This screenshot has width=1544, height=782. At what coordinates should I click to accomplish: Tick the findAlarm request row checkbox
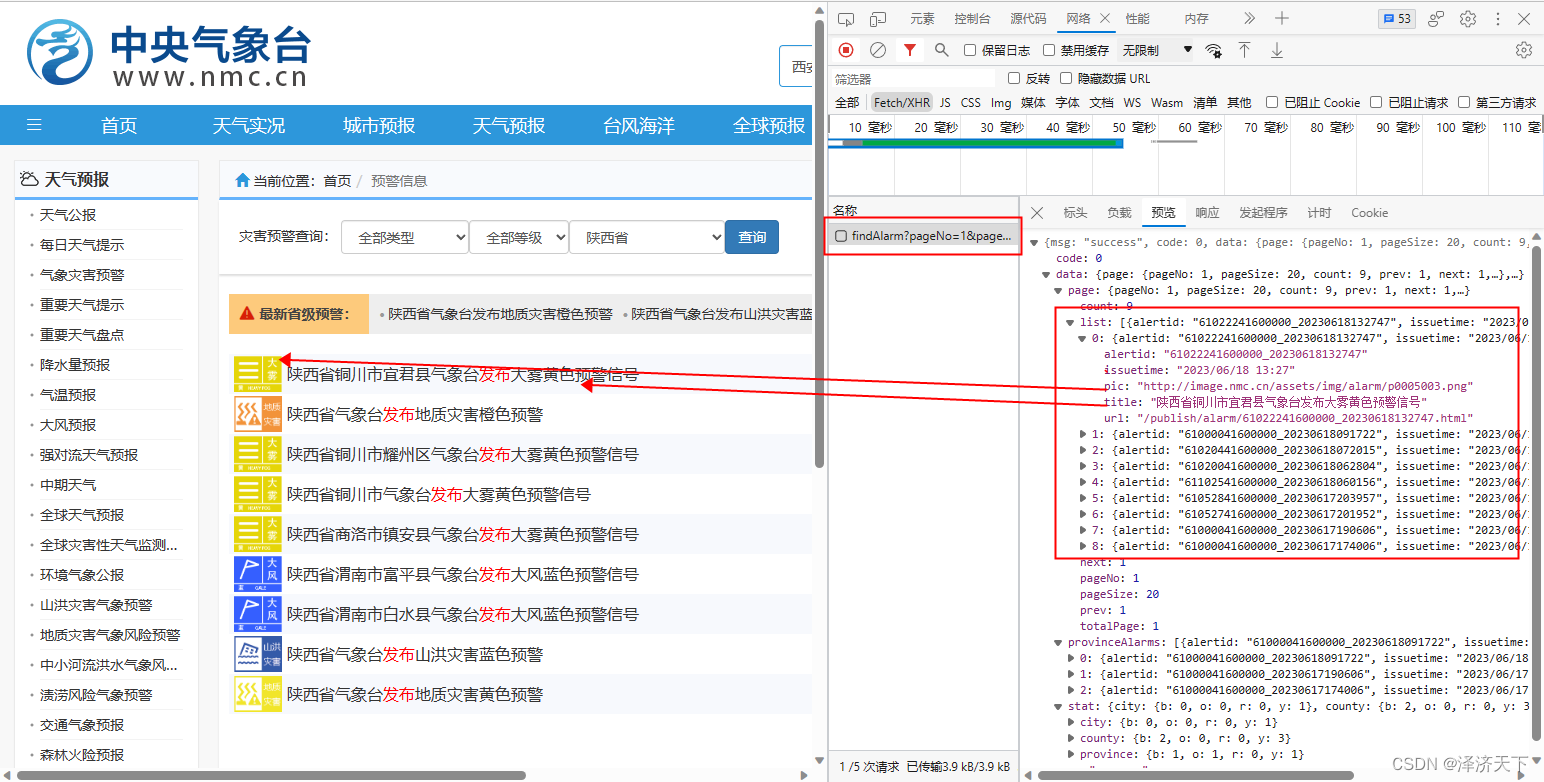[841, 236]
